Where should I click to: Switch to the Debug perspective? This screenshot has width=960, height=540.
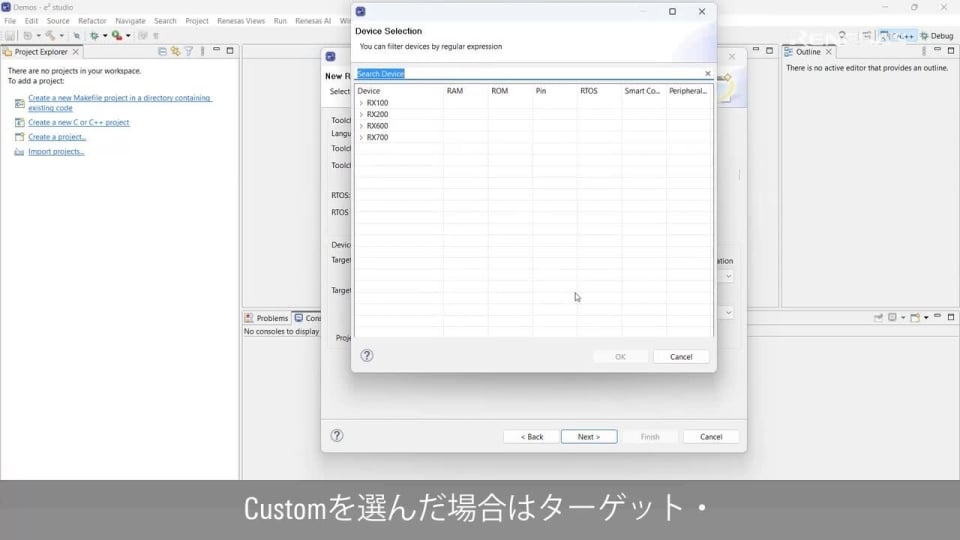(x=937, y=36)
